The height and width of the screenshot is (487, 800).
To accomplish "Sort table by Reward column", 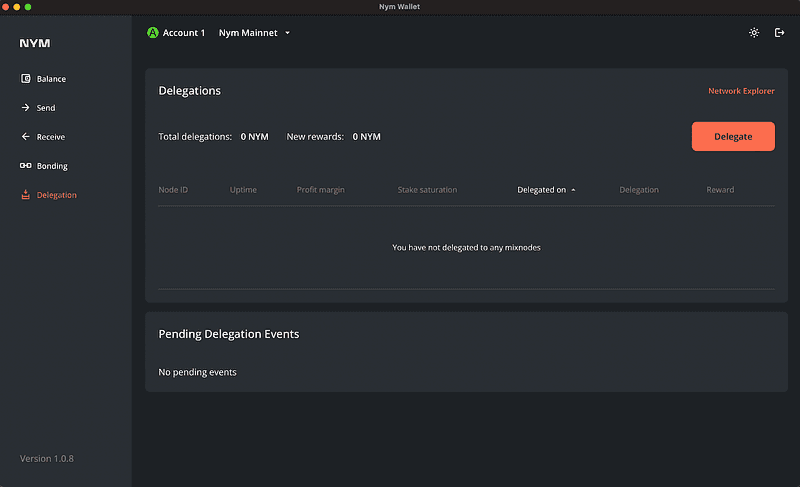I will click(720, 190).
